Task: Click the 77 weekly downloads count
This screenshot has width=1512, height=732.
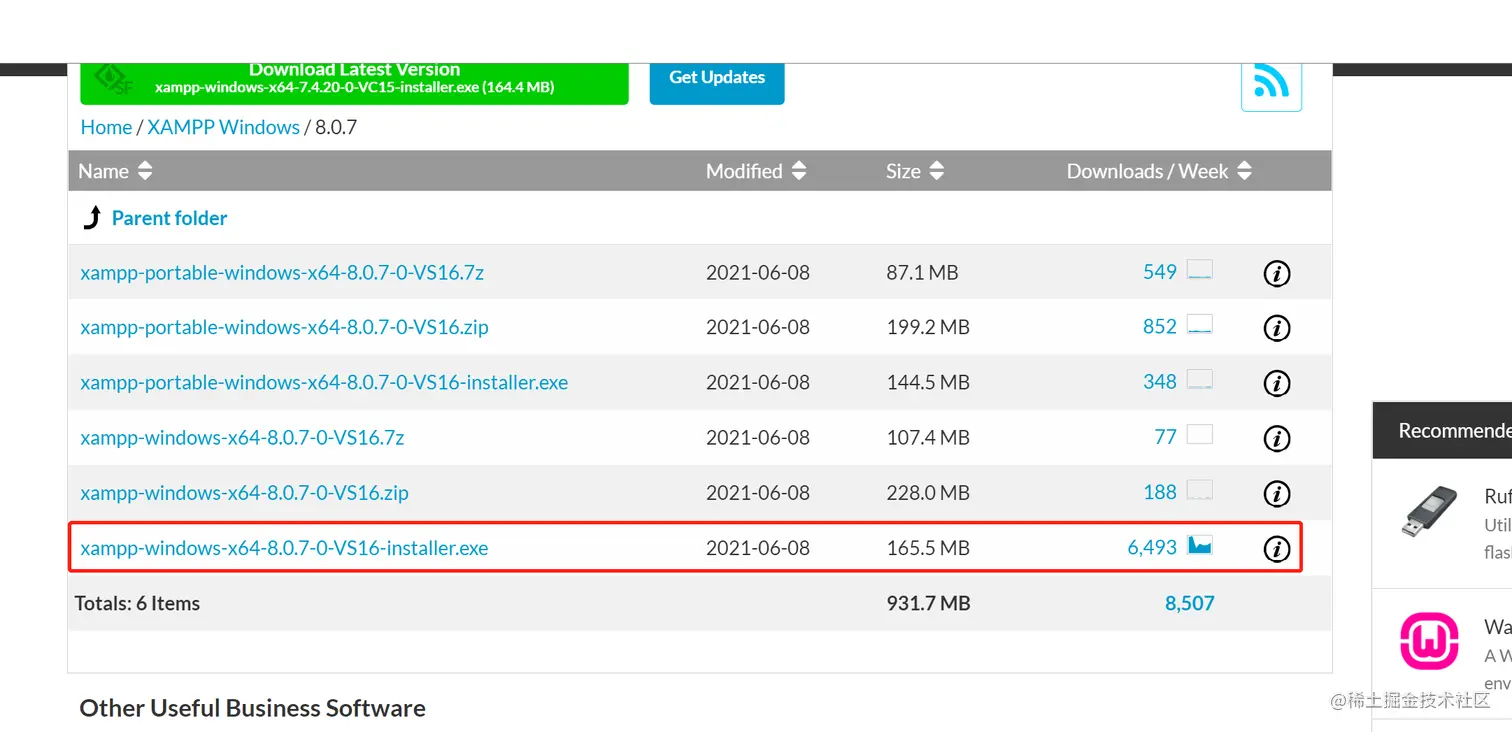Action: point(1166,437)
